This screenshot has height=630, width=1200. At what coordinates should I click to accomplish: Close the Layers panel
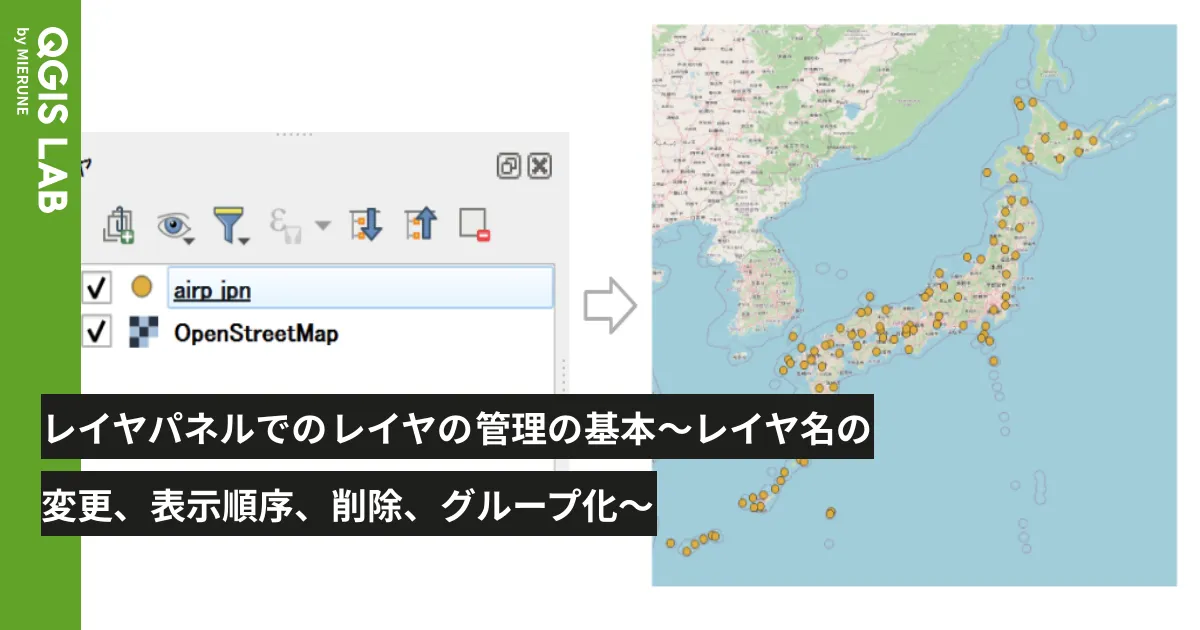539,166
